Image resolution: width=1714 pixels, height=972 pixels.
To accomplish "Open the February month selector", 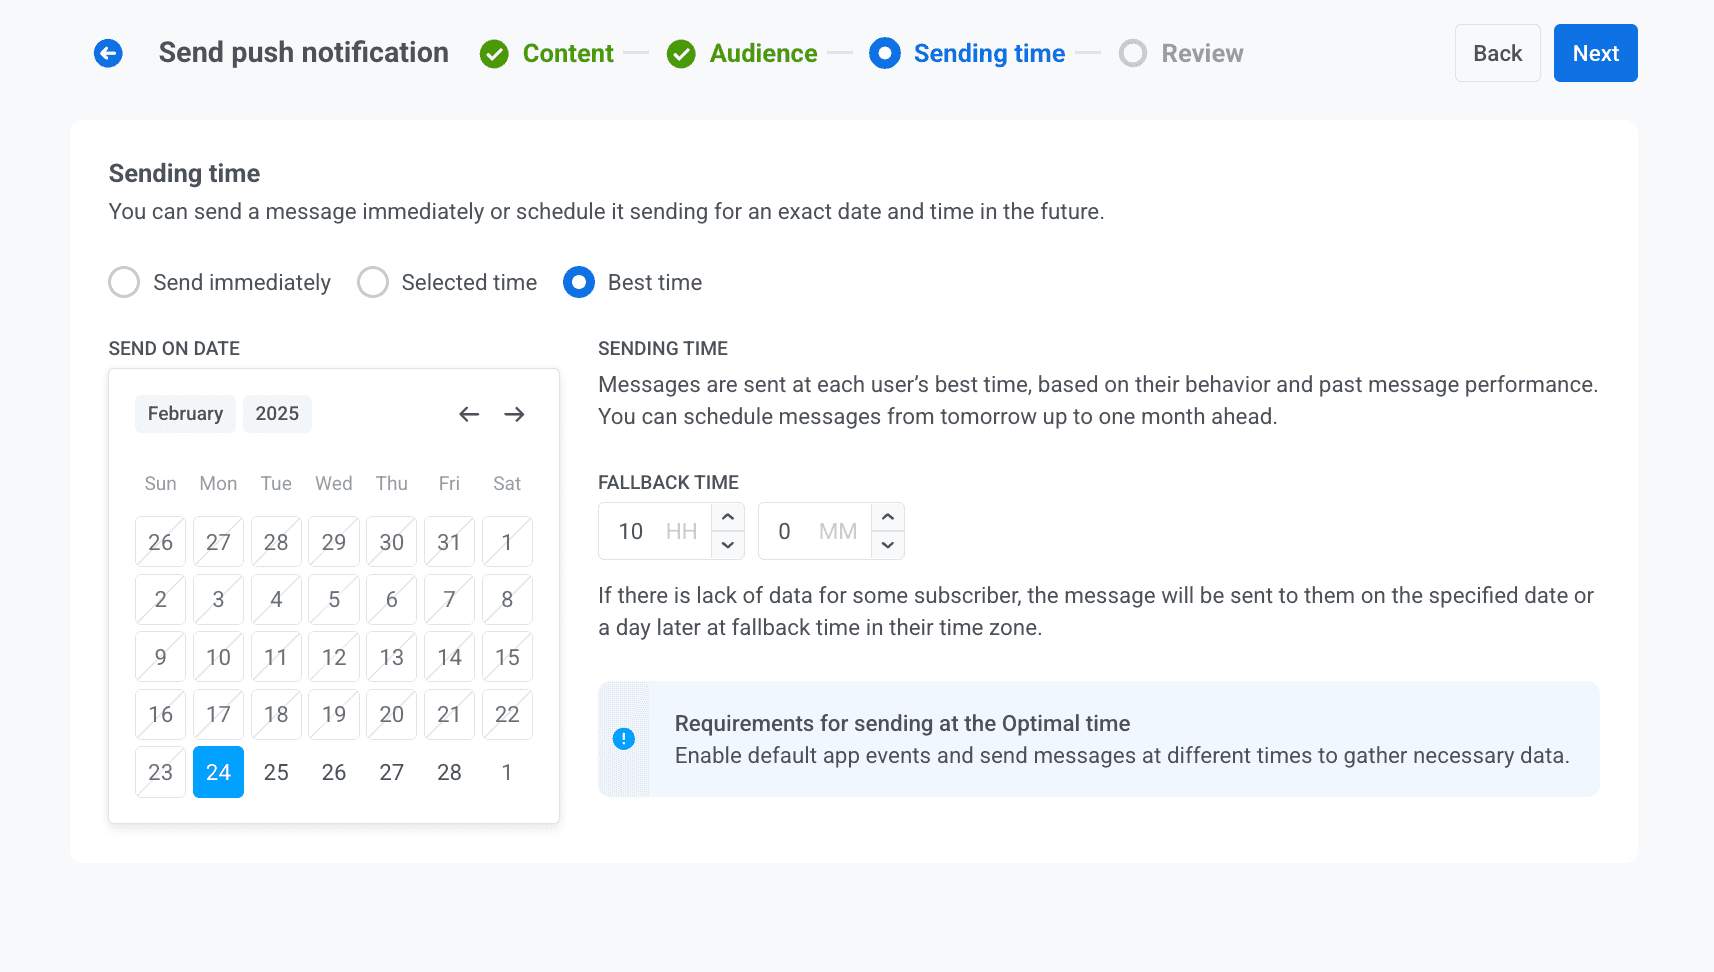I will [185, 413].
